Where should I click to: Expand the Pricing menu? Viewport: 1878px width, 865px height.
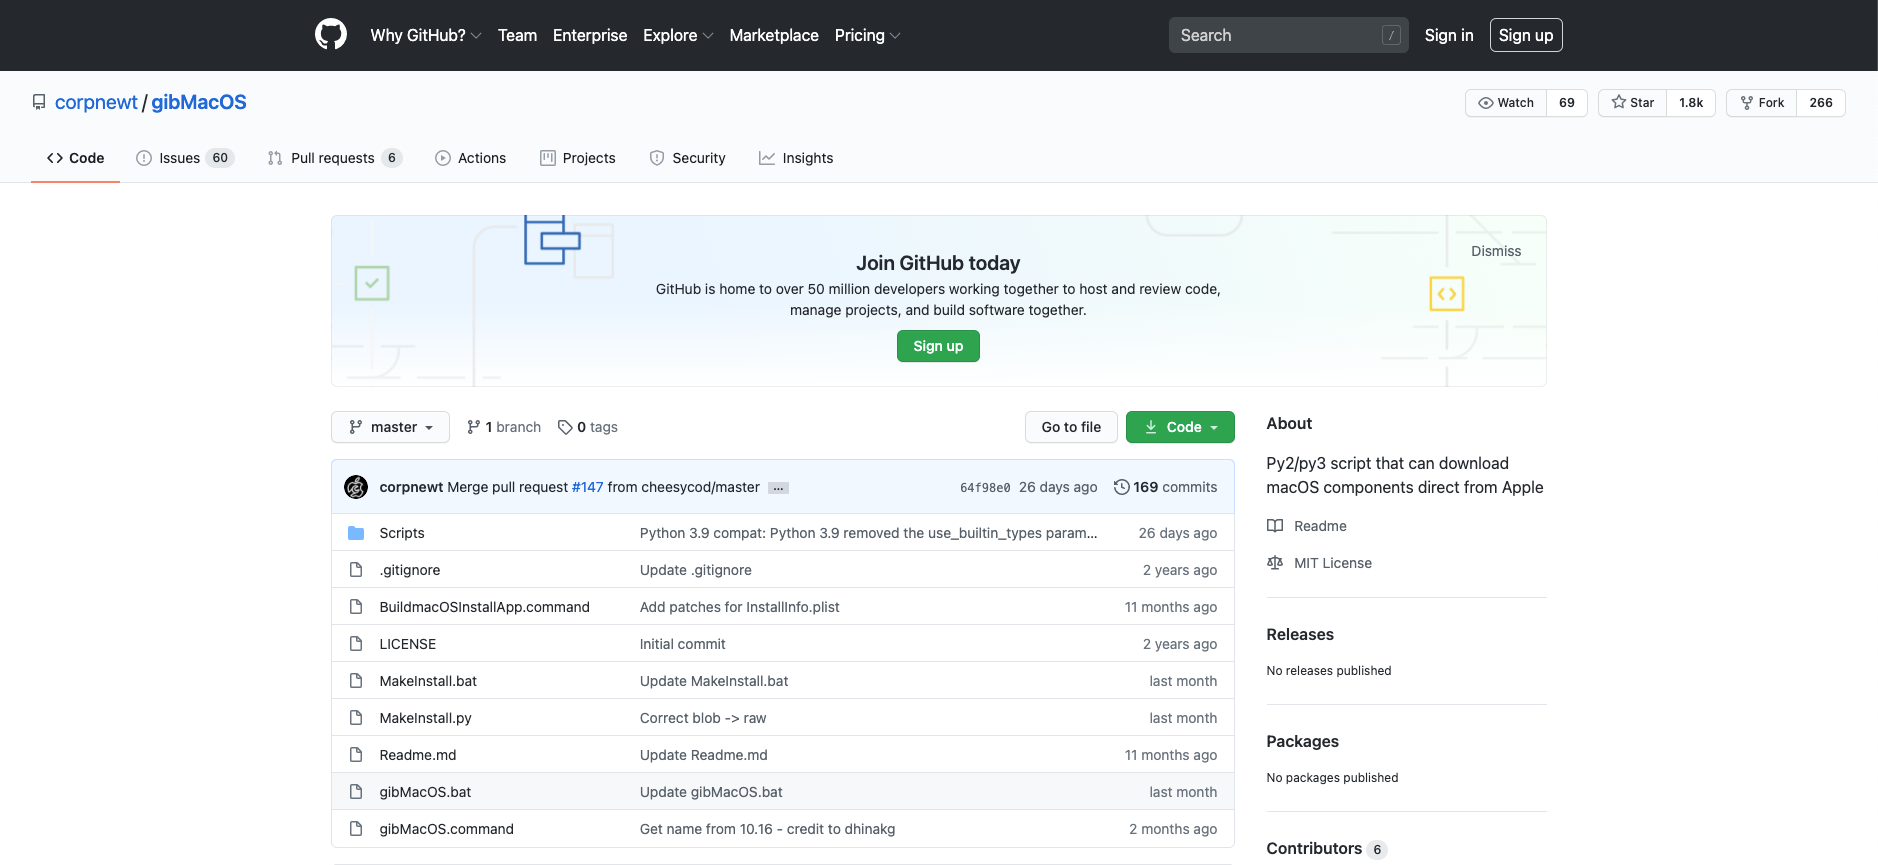(867, 35)
